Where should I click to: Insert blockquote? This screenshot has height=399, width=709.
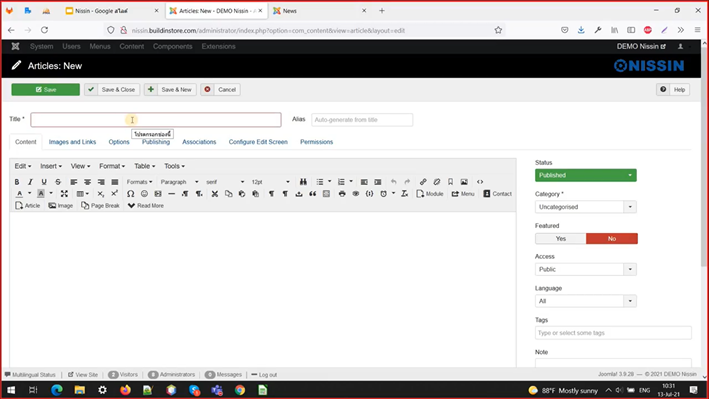312,194
